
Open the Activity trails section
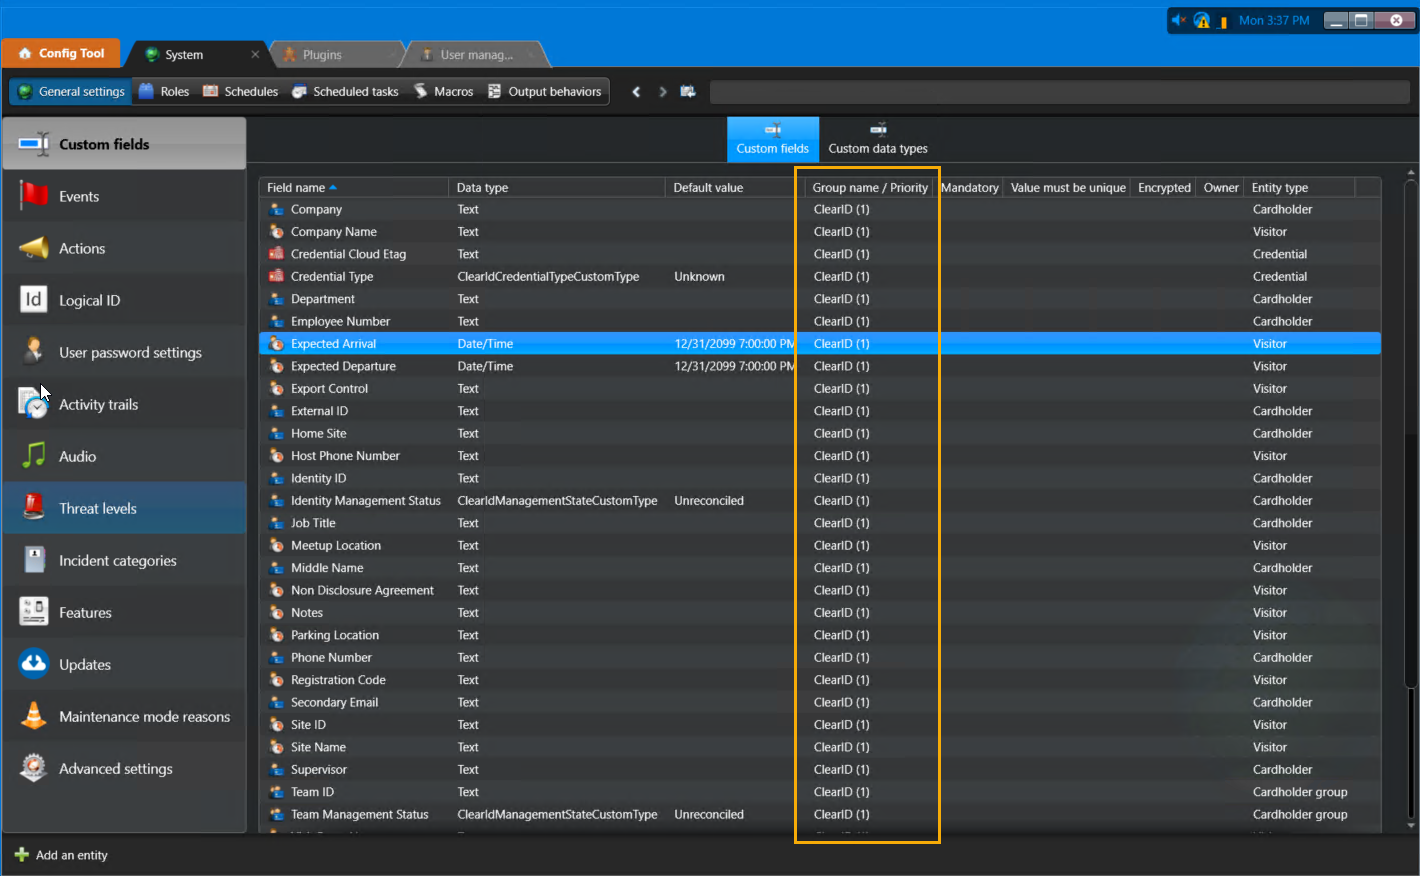tap(98, 404)
